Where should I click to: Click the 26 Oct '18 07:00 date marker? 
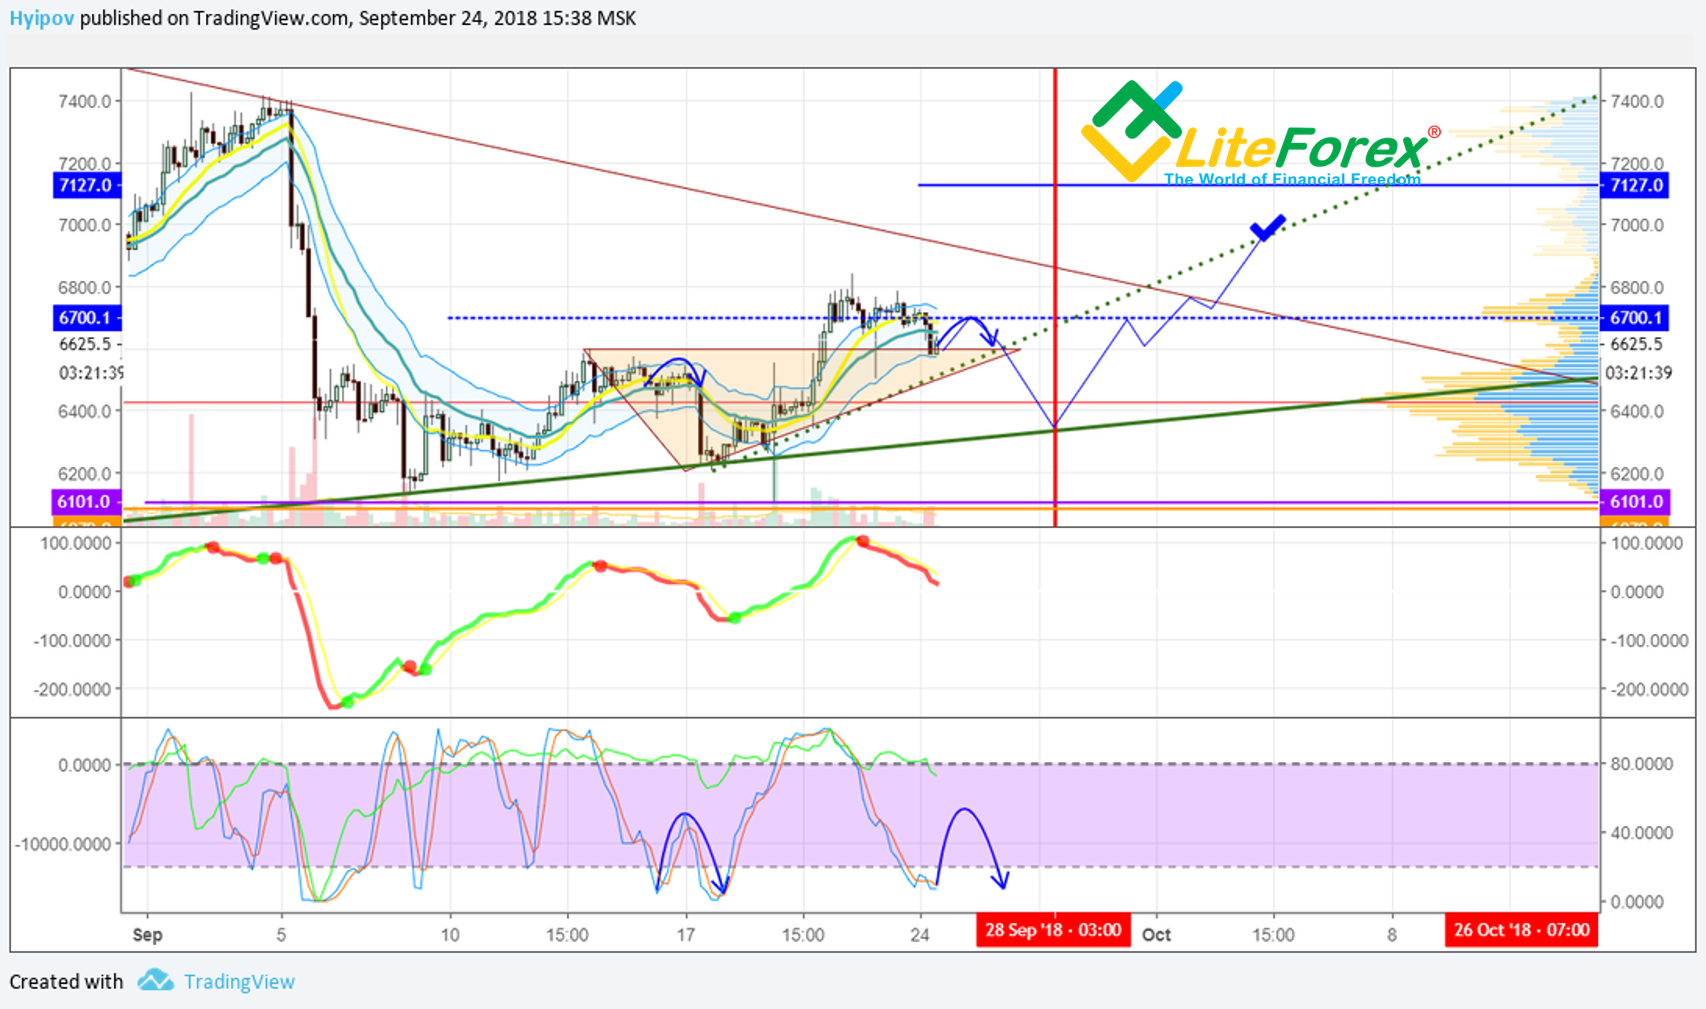[x=1521, y=930]
